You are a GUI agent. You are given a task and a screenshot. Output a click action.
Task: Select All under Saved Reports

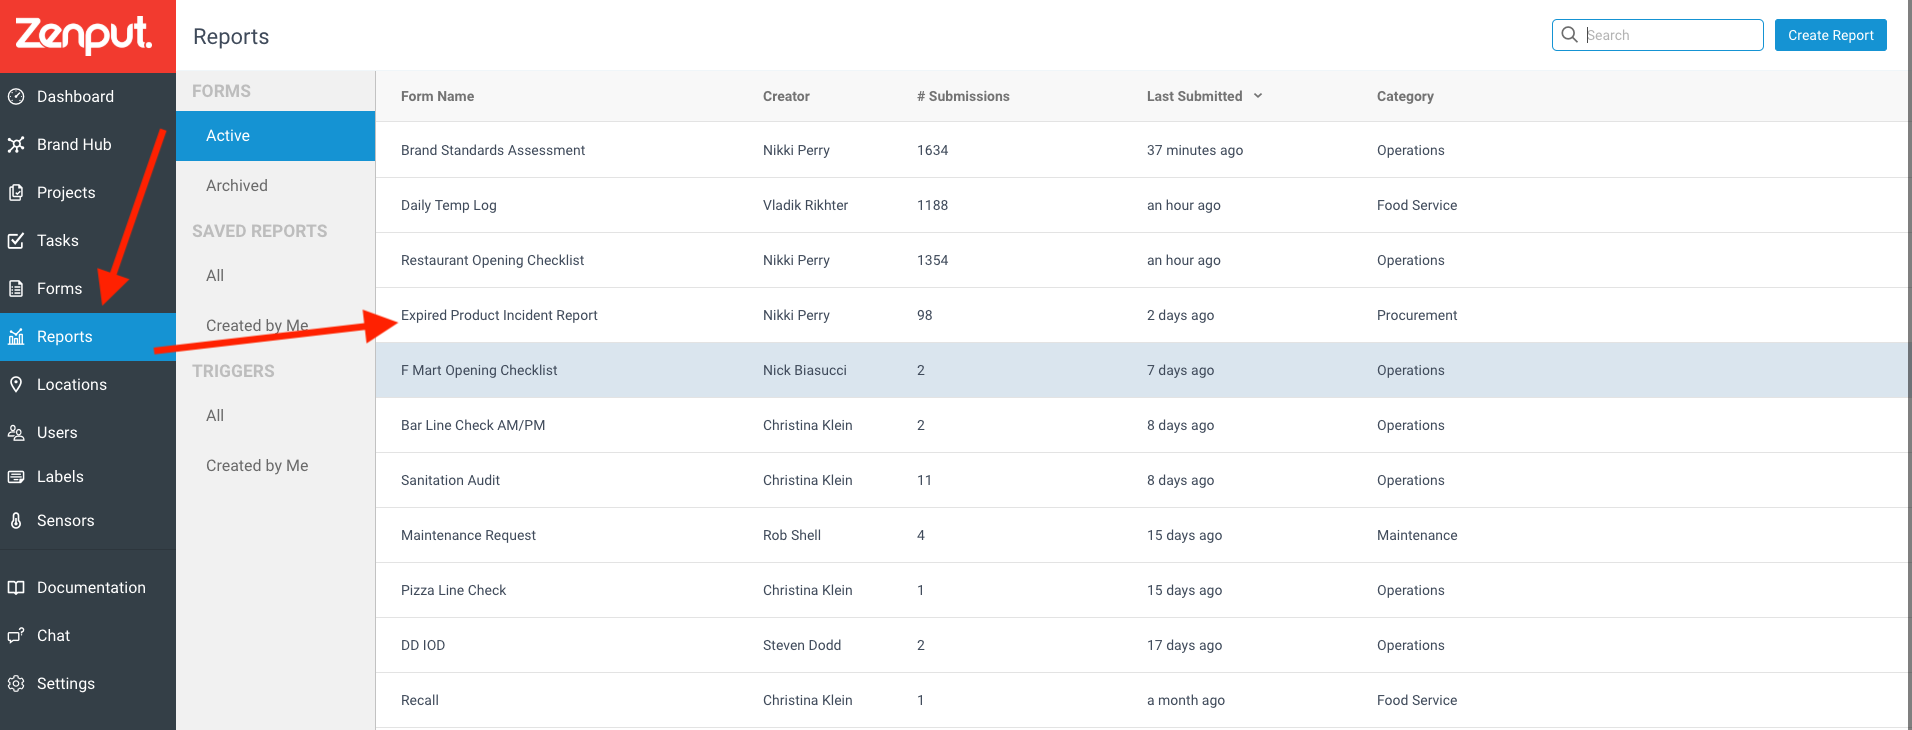[276, 276]
